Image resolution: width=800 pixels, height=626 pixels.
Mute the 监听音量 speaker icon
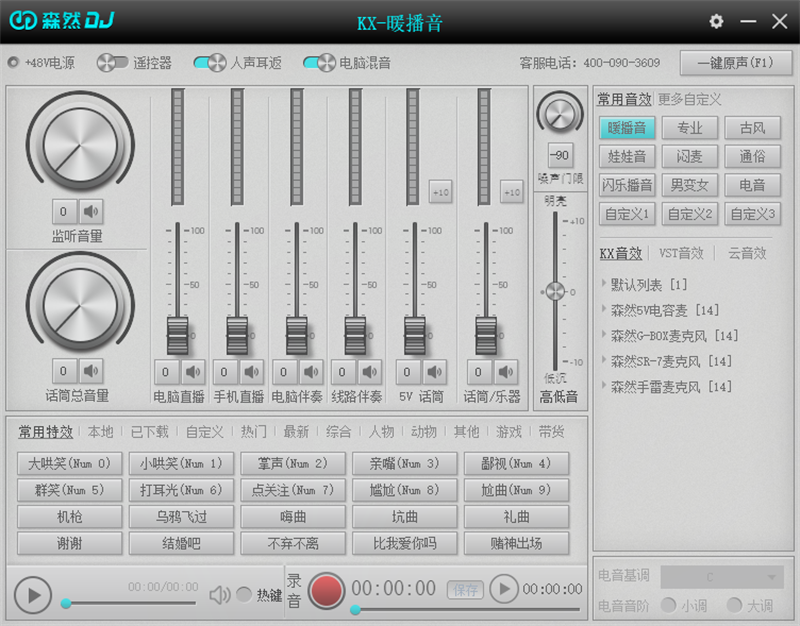92,211
